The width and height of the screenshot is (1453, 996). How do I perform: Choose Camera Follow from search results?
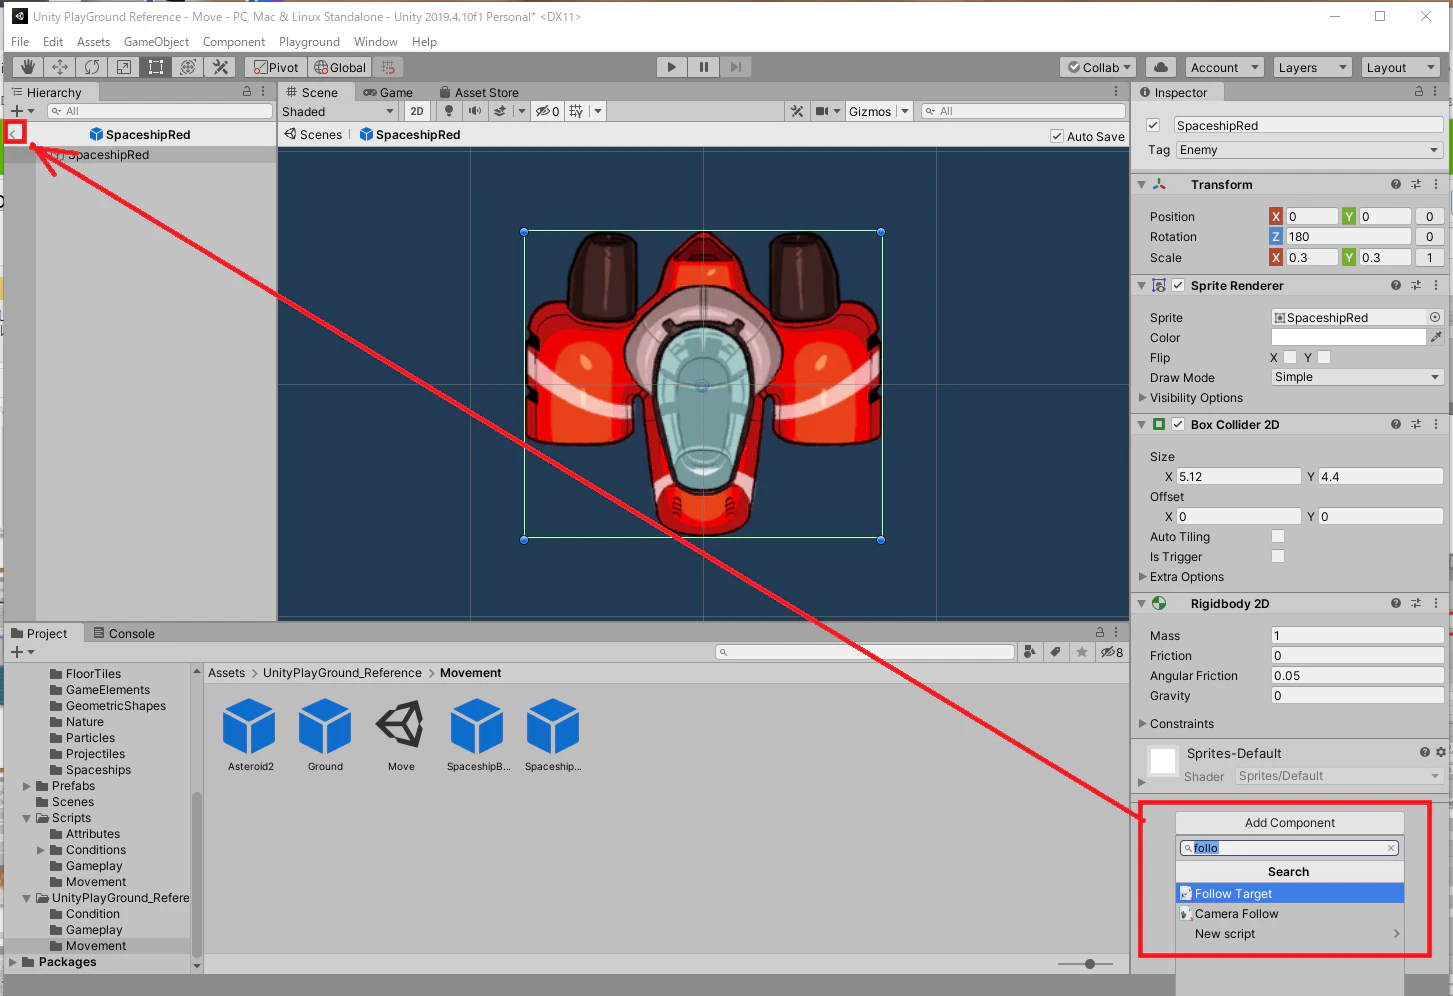(x=1290, y=913)
